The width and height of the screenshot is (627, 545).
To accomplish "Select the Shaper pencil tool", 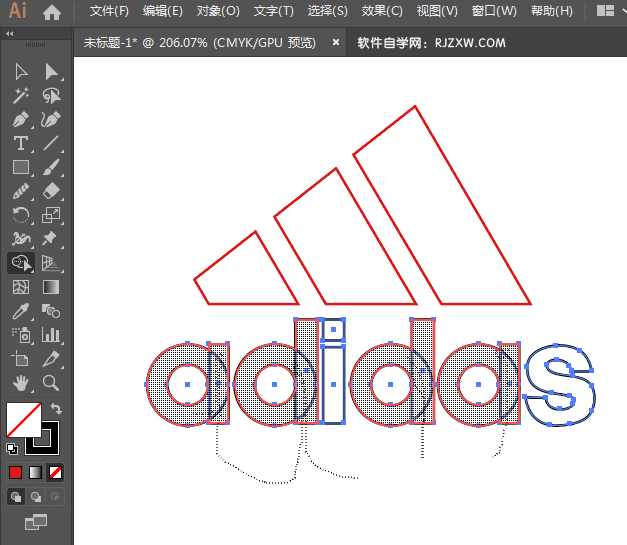I will coord(21,191).
